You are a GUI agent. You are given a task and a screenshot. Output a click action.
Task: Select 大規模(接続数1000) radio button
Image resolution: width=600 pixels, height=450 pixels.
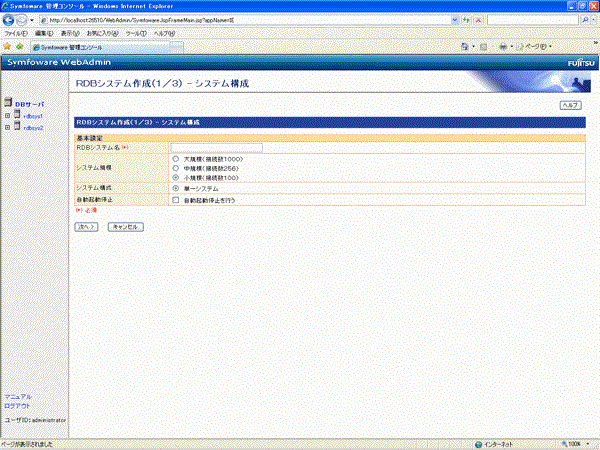point(176,158)
